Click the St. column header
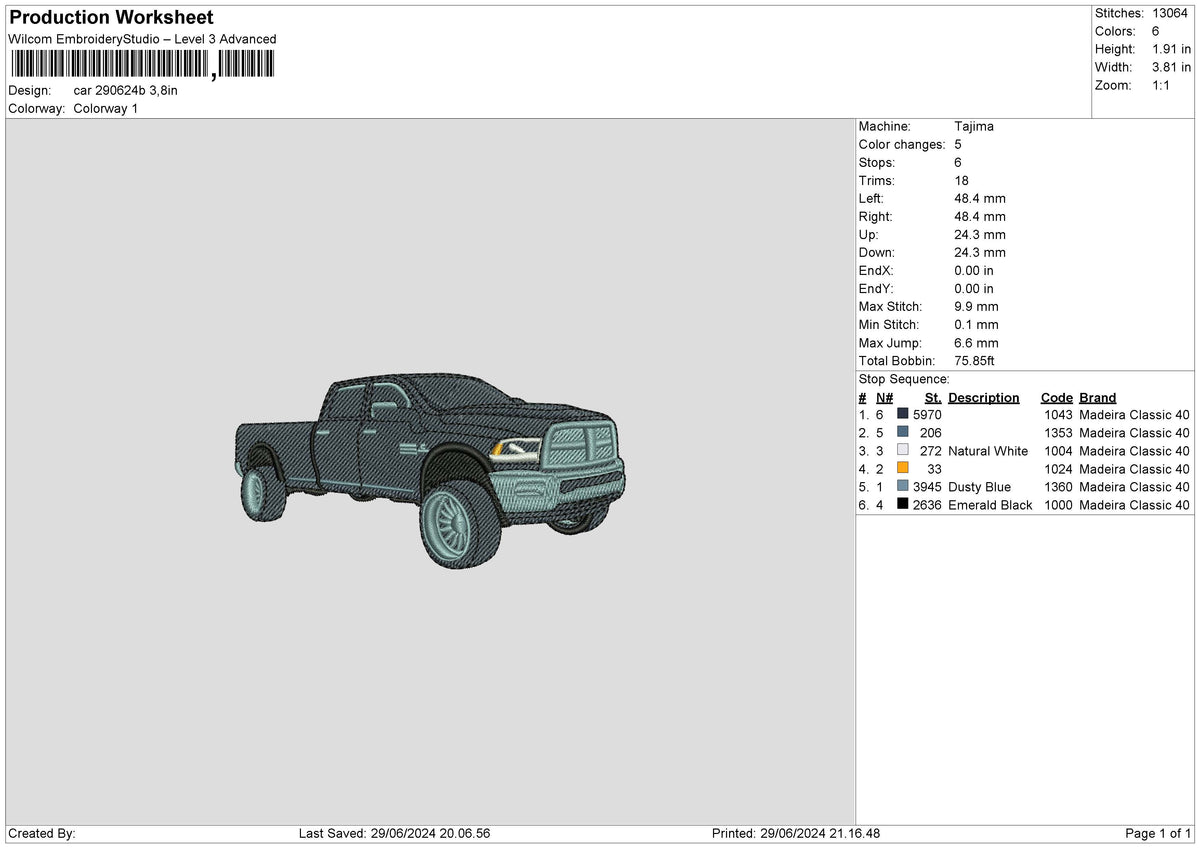The image size is (1200, 848). 933,397
